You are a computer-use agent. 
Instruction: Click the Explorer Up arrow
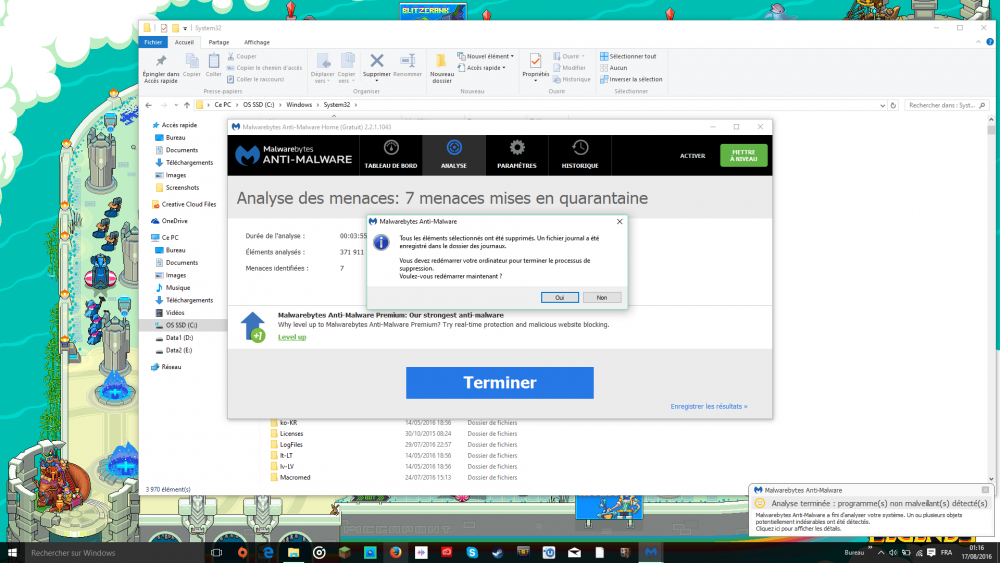pos(187,105)
